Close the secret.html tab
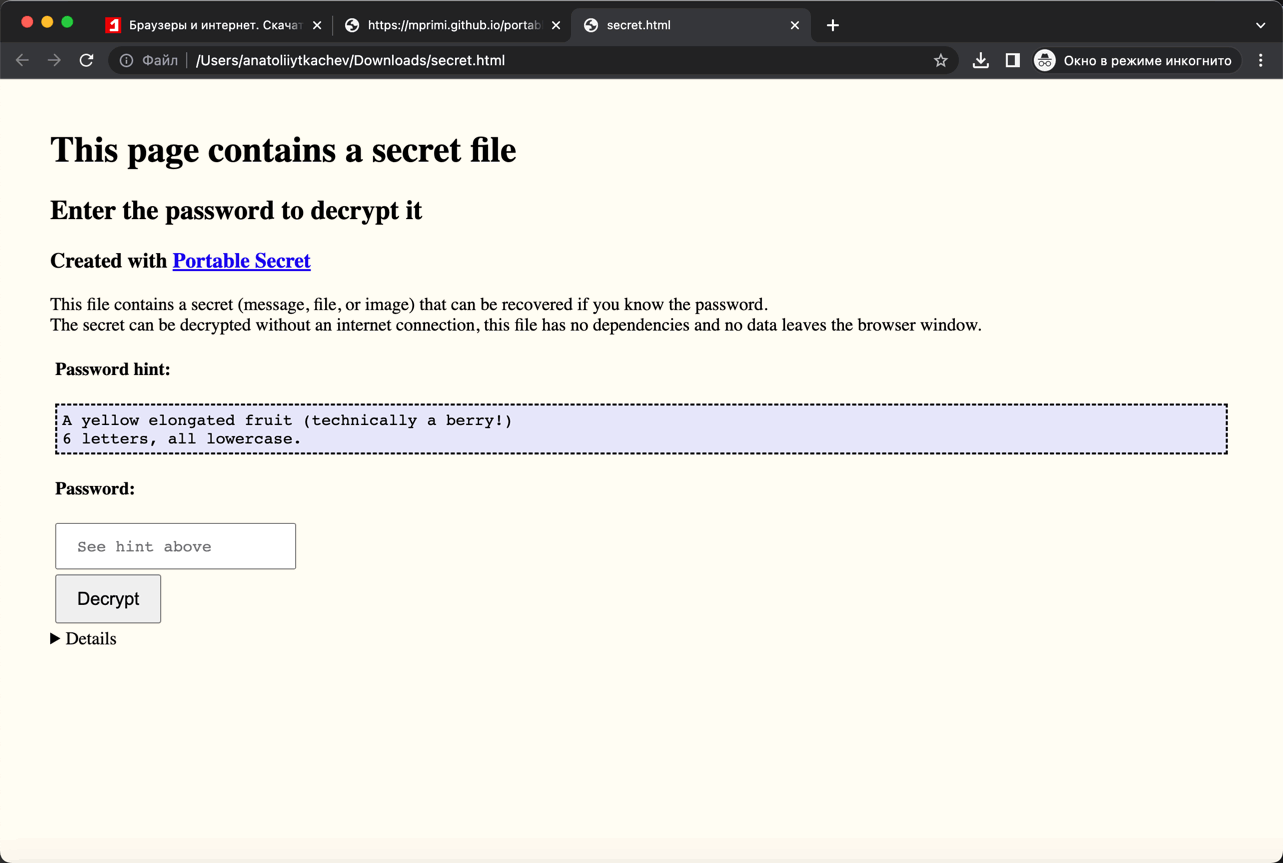The height and width of the screenshot is (863, 1283). click(795, 25)
